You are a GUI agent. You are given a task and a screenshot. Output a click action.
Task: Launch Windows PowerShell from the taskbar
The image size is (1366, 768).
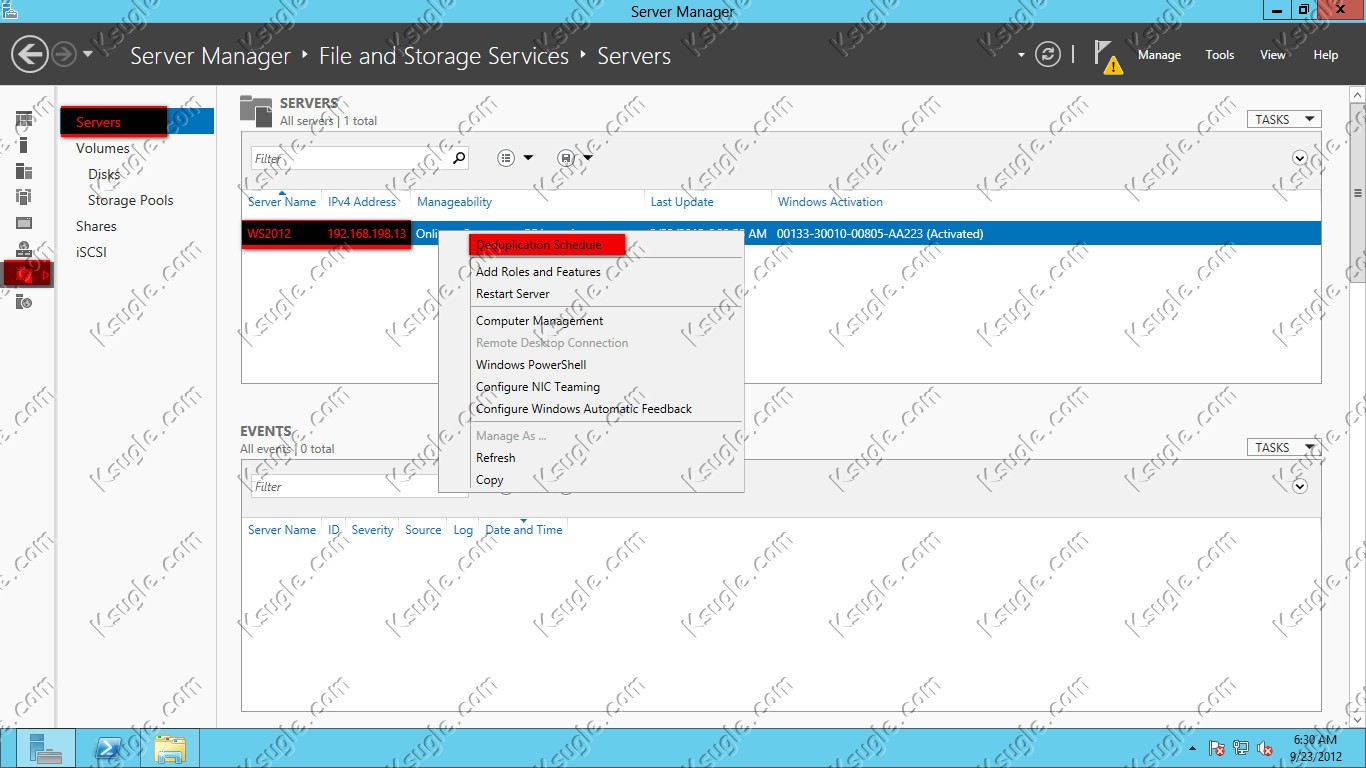tap(108, 748)
